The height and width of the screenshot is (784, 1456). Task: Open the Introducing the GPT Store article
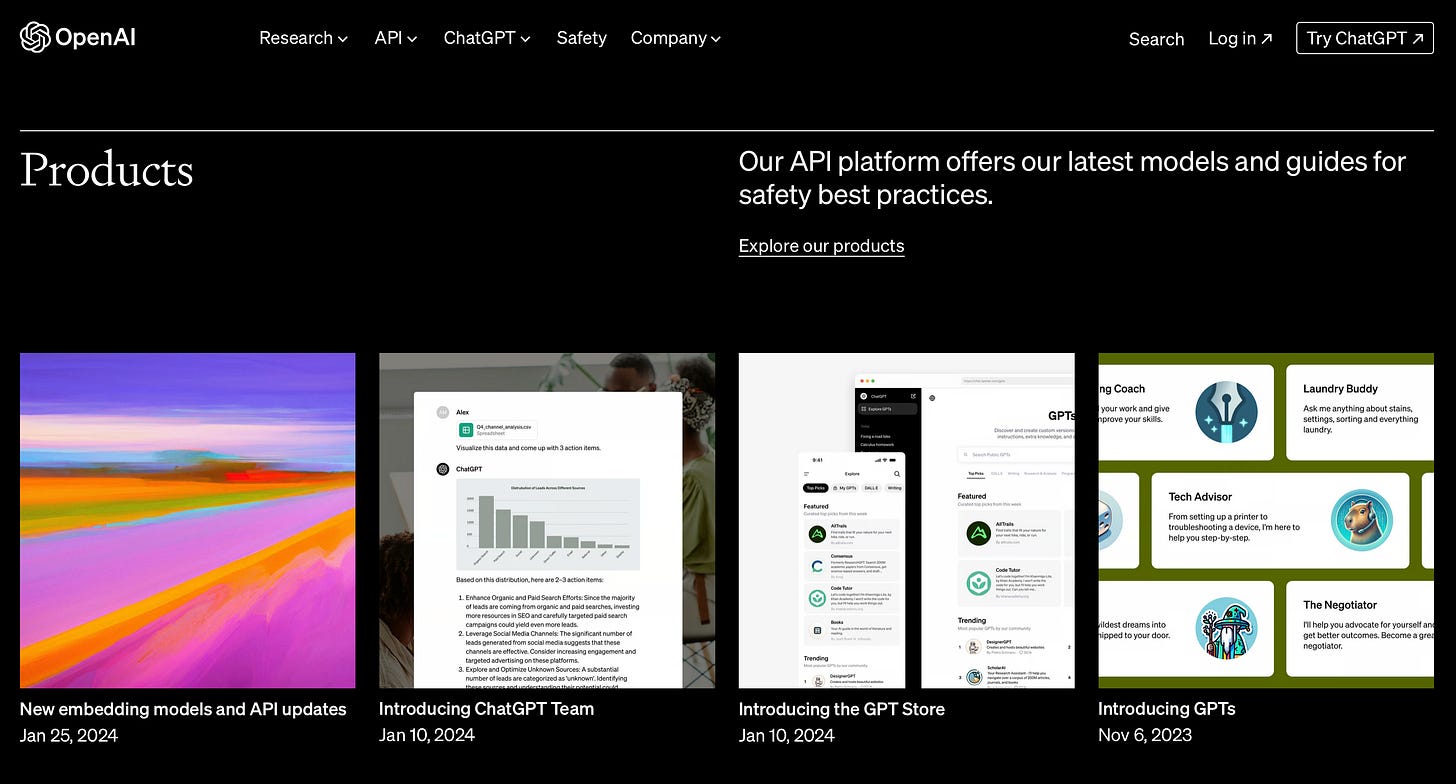click(x=841, y=709)
